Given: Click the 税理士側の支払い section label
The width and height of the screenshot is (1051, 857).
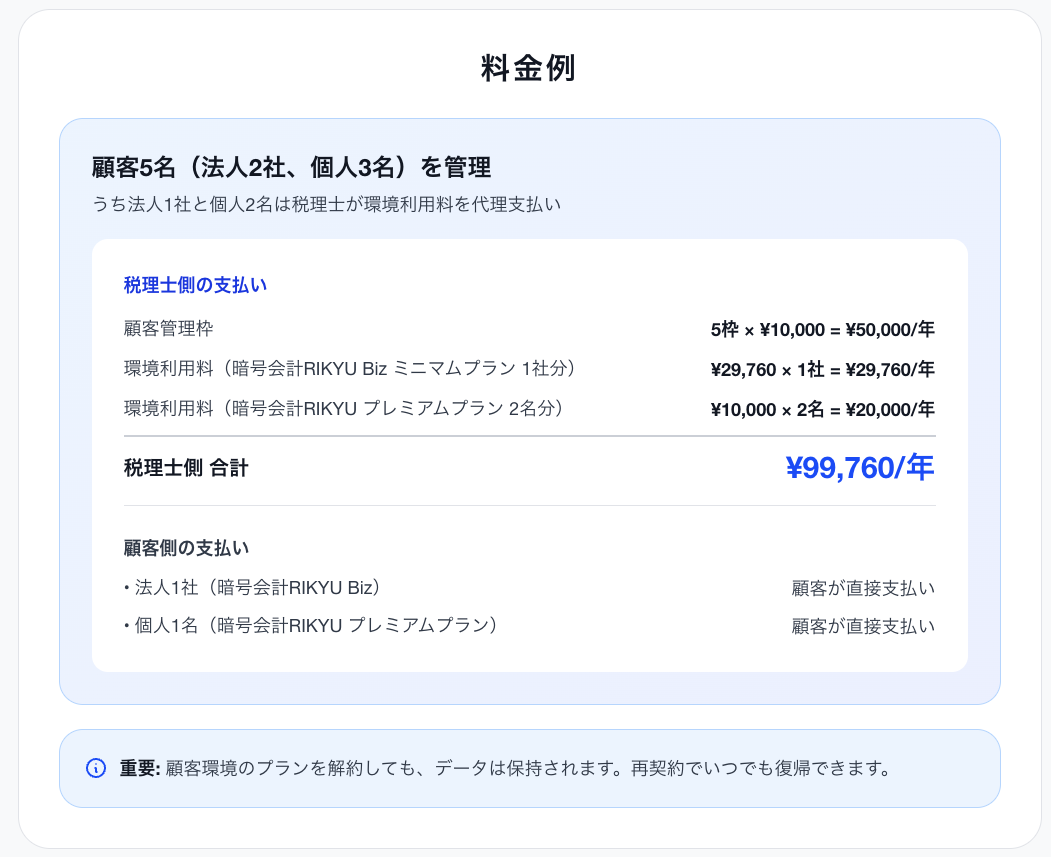Looking at the screenshot, I should point(195,285).
